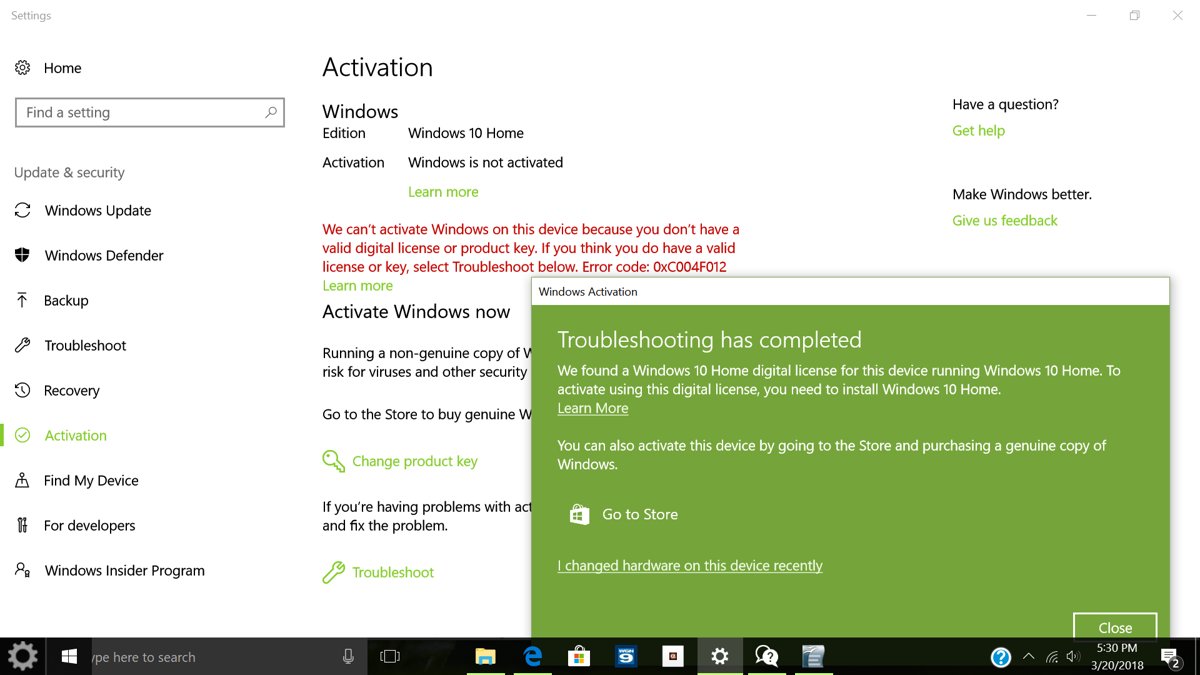
Task: Click the Store bag icon in dialog
Action: click(579, 514)
